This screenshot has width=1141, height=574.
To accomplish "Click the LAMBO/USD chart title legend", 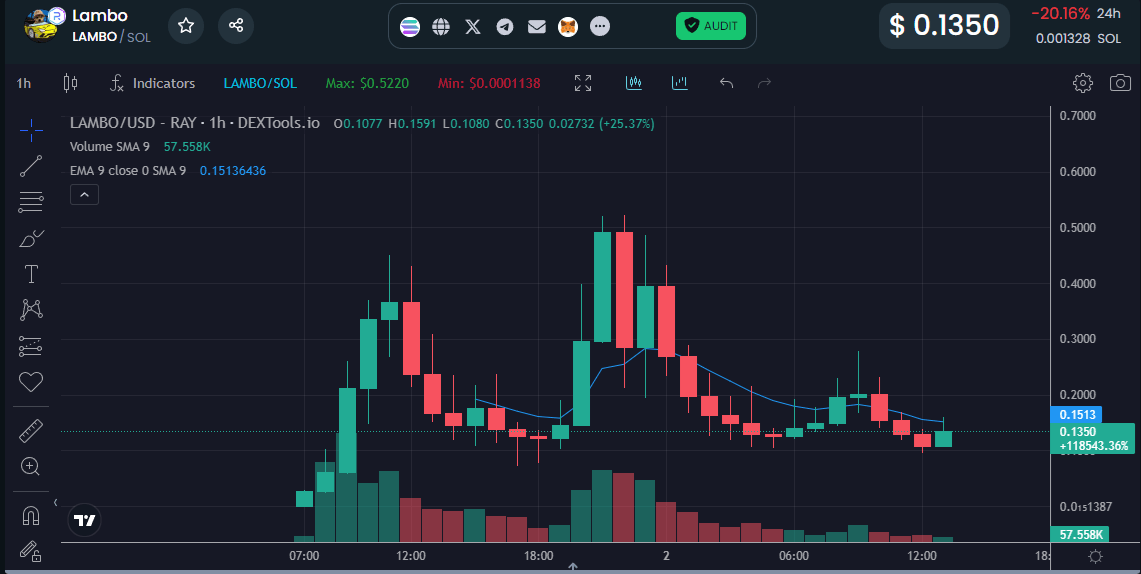I will click(x=194, y=123).
